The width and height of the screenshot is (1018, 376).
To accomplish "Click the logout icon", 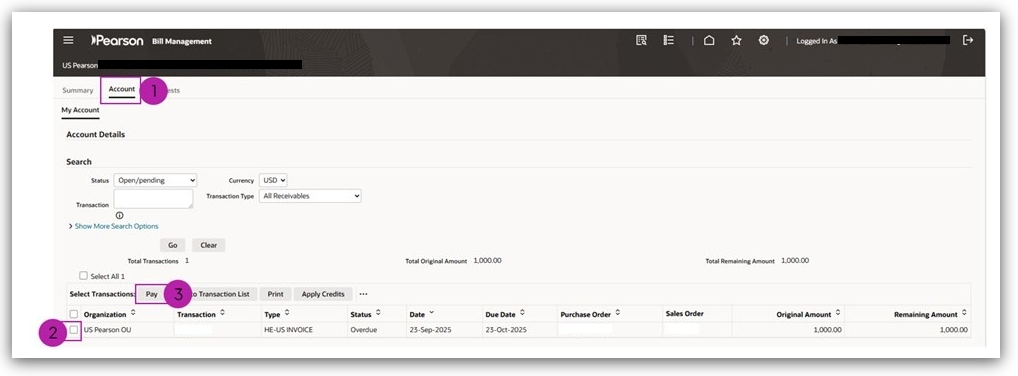I will point(968,40).
